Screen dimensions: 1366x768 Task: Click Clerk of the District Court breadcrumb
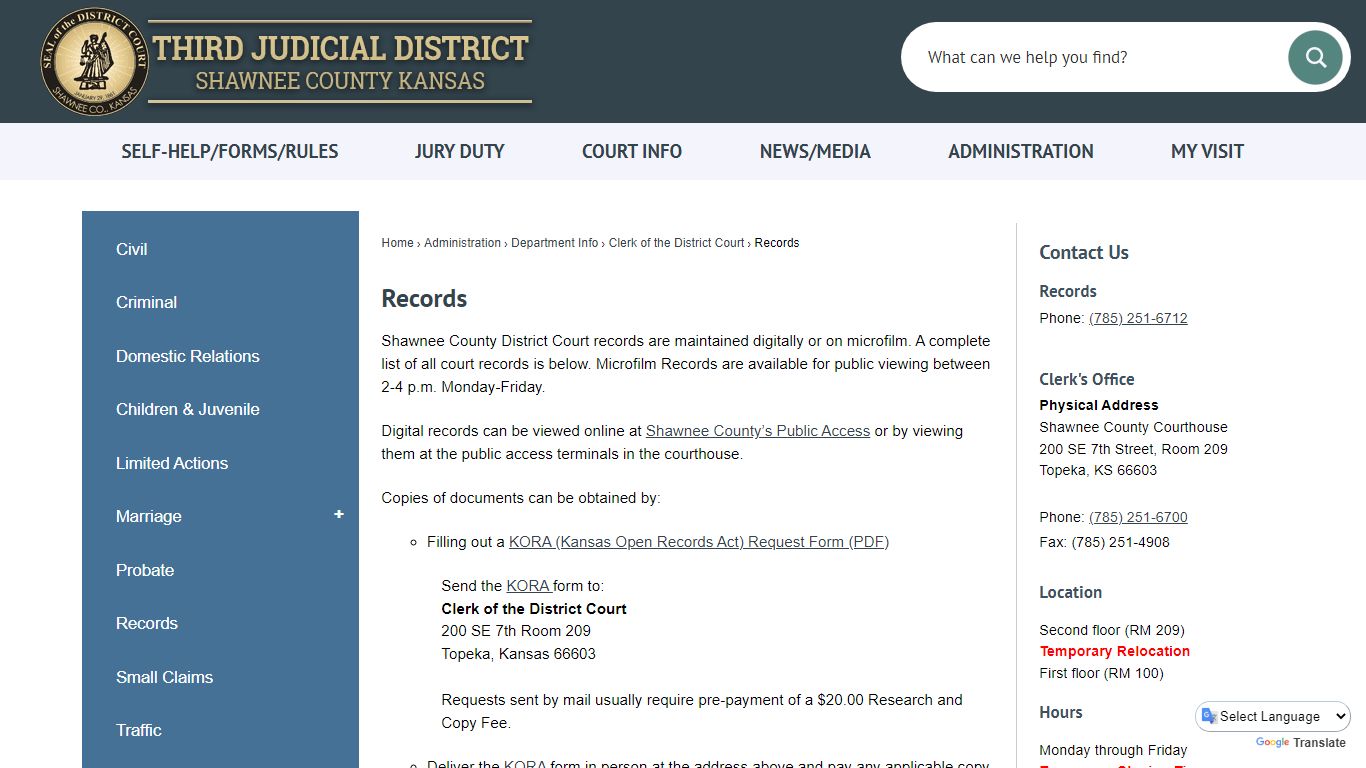click(676, 243)
